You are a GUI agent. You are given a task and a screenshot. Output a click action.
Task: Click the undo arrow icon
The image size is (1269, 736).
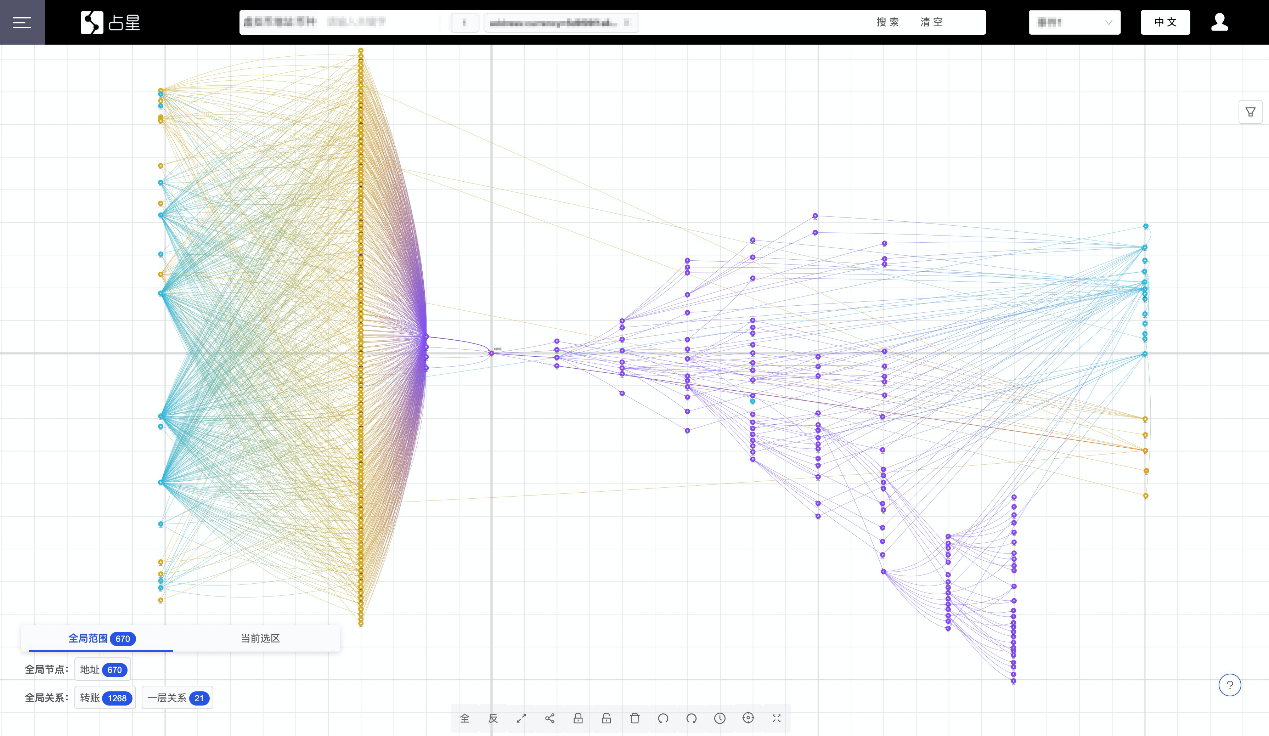[x=663, y=718]
